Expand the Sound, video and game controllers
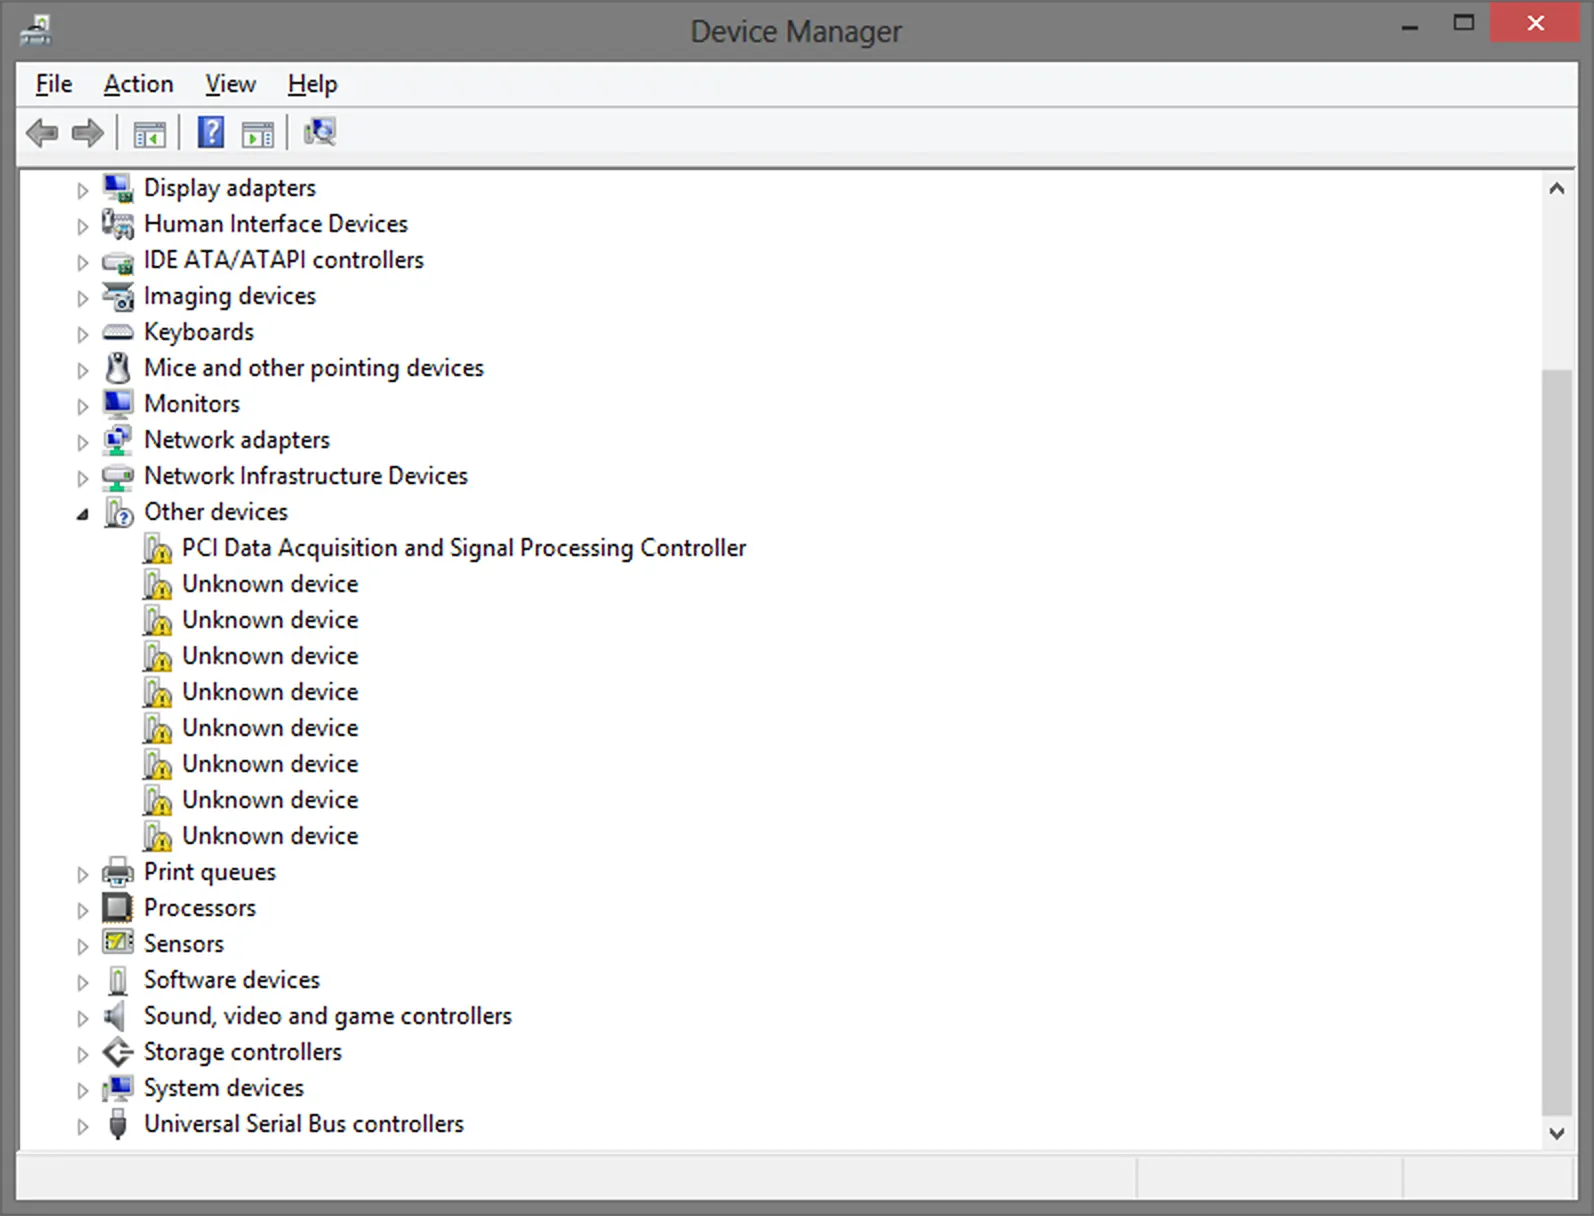The width and height of the screenshot is (1594, 1216). click(x=83, y=1018)
